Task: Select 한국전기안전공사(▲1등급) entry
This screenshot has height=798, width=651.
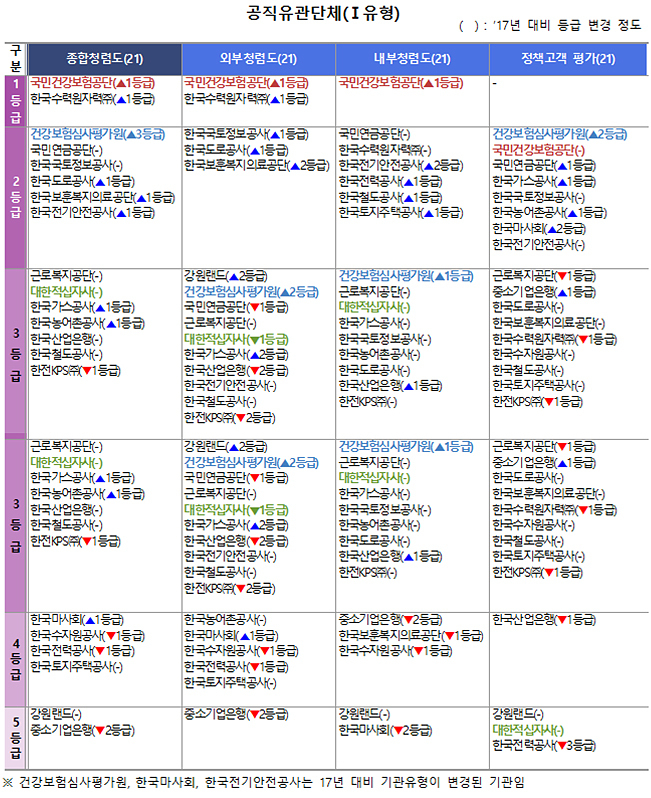Action: coord(93,213)
